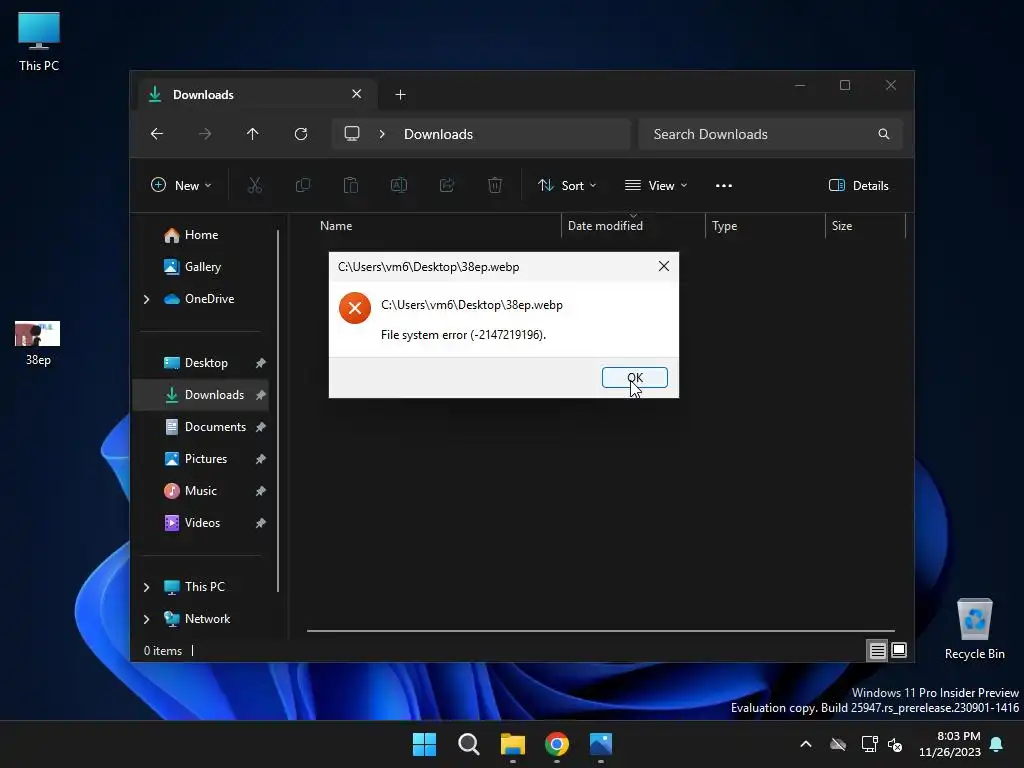Image resolution: width=1024 pixels, height=768 pixels.
Task: Go up one folder level
Action: [253, 134]
